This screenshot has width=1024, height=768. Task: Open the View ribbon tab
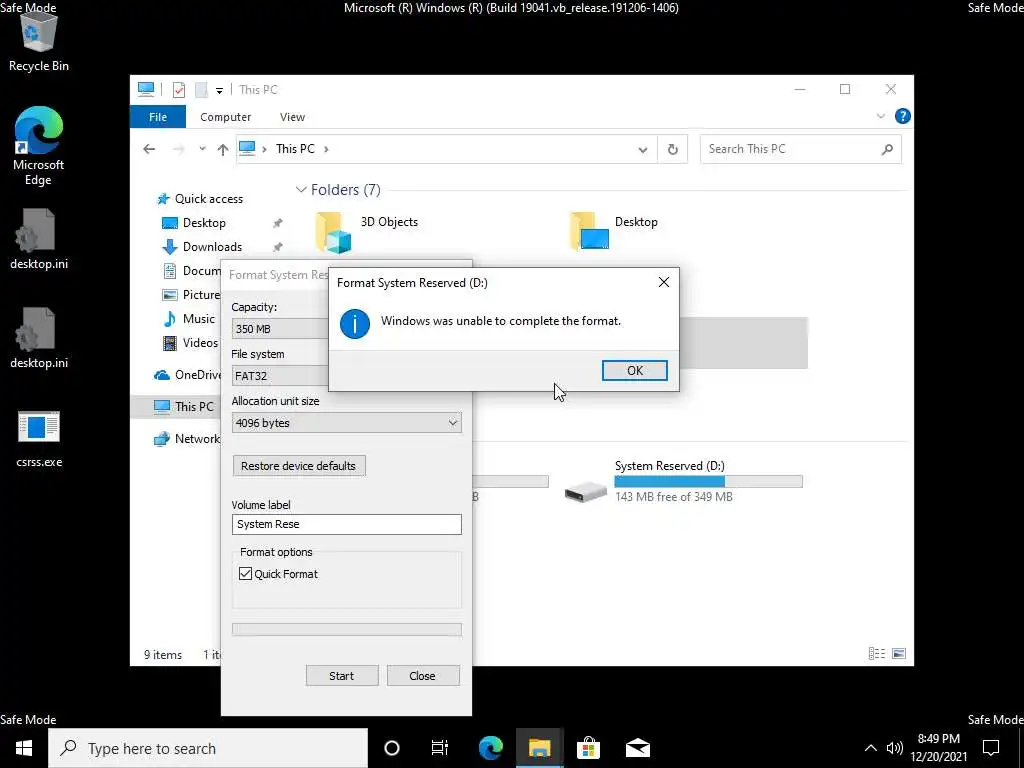point(292,117)
